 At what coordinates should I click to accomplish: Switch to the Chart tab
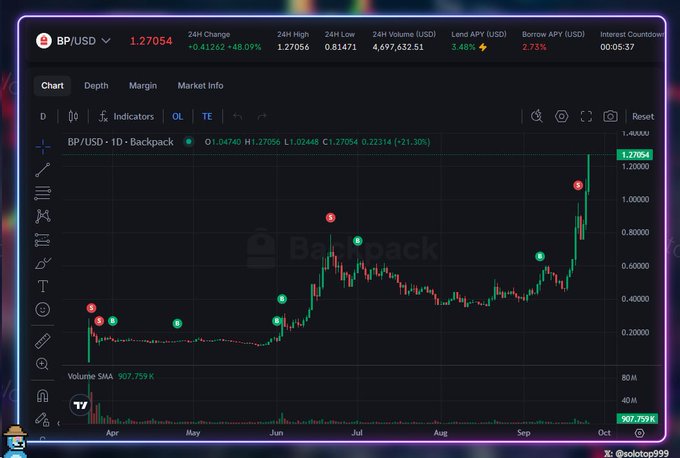tap(52, 85)
